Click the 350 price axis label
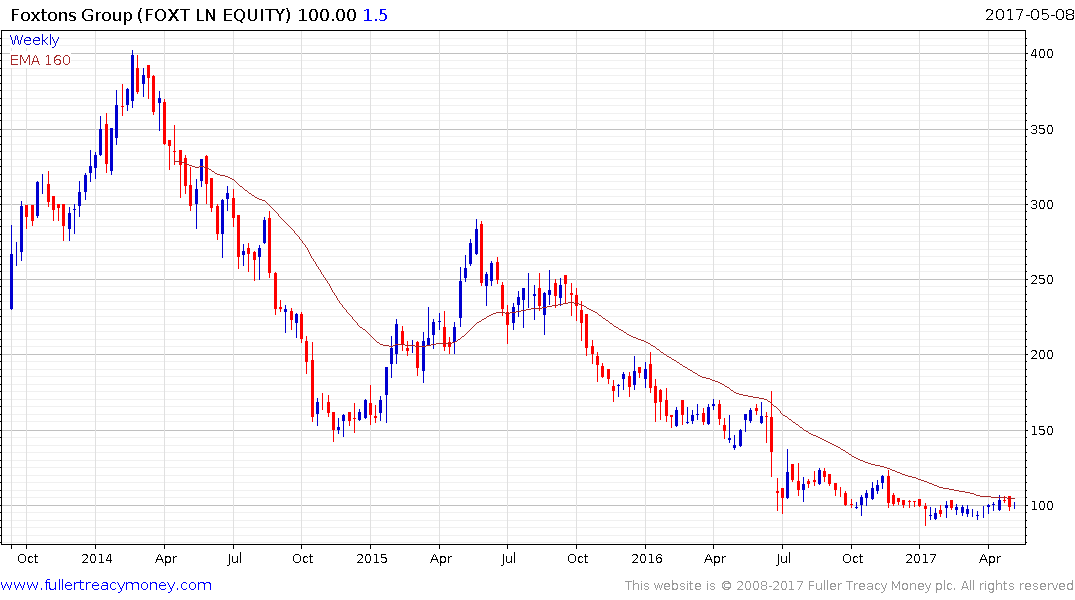This screenshot has height=600, width=1075. point(1042,130)
